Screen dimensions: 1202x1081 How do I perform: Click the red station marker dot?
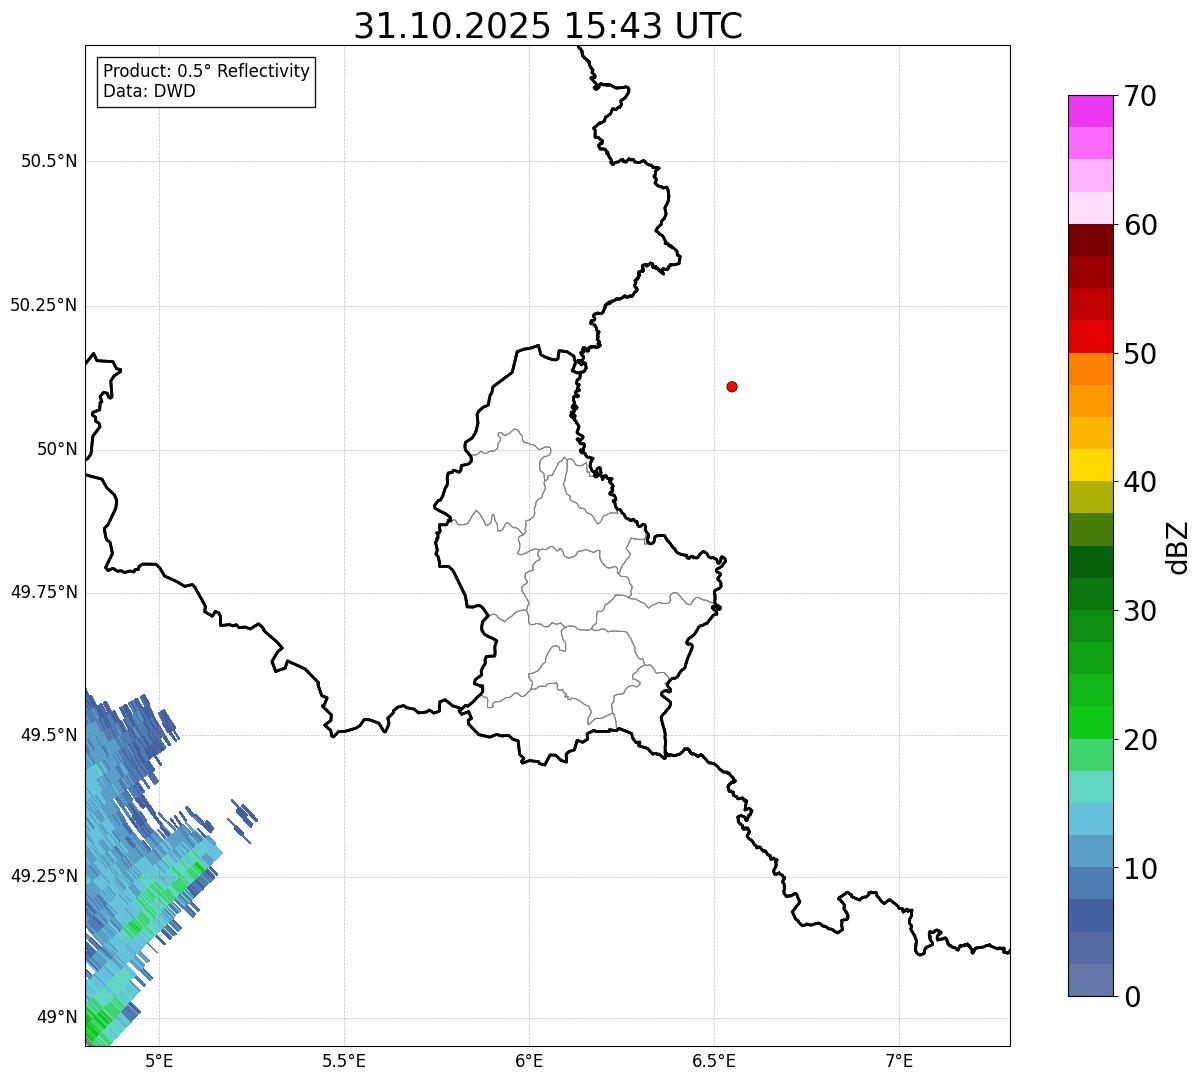point(732,386)
